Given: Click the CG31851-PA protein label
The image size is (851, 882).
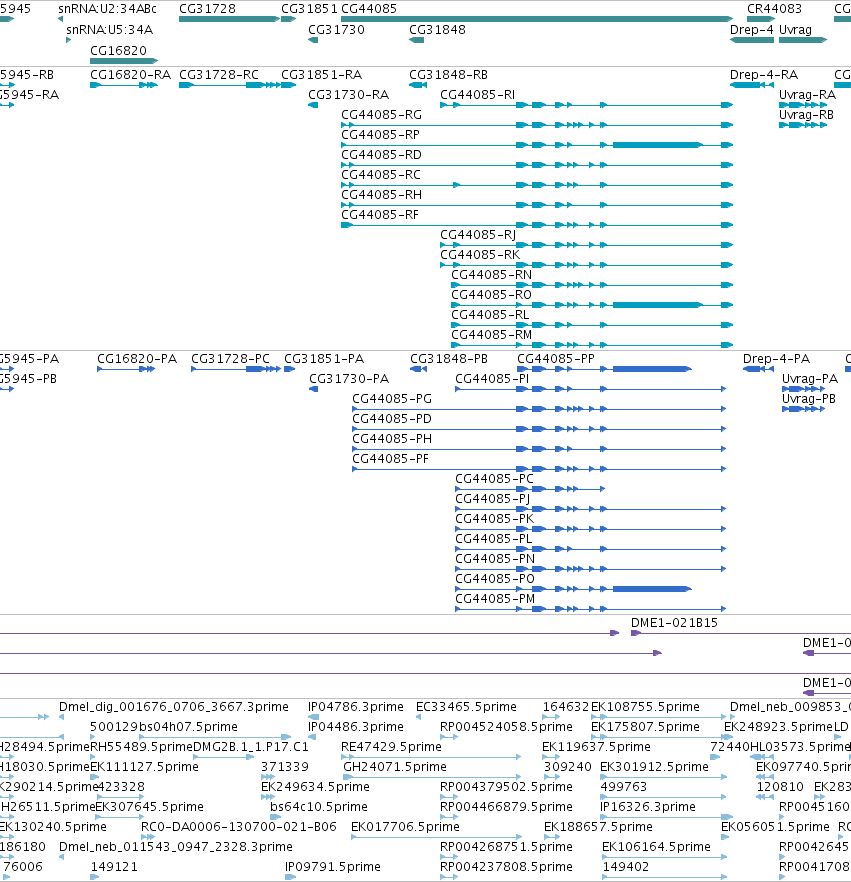Looking at the screenshot, I should pyautogui.click(x=324, y=359).
